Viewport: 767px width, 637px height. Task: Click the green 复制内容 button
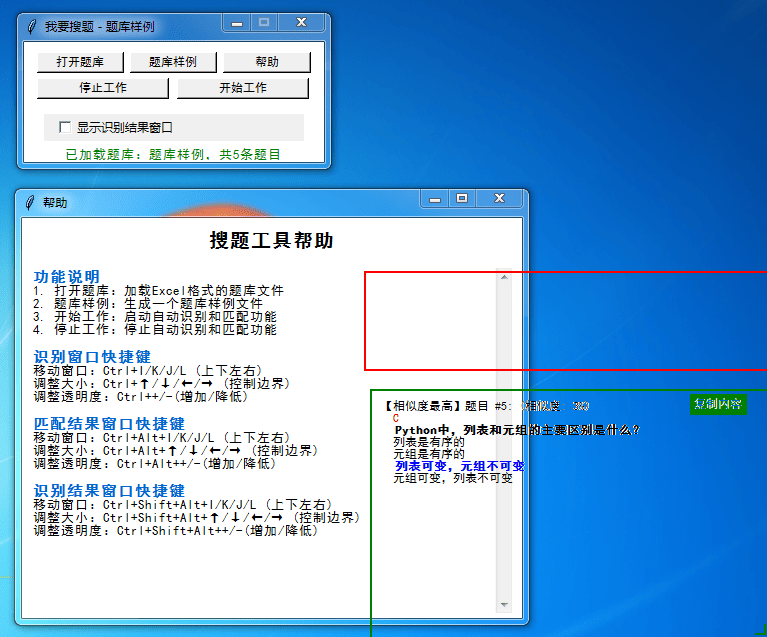point(718,404)
